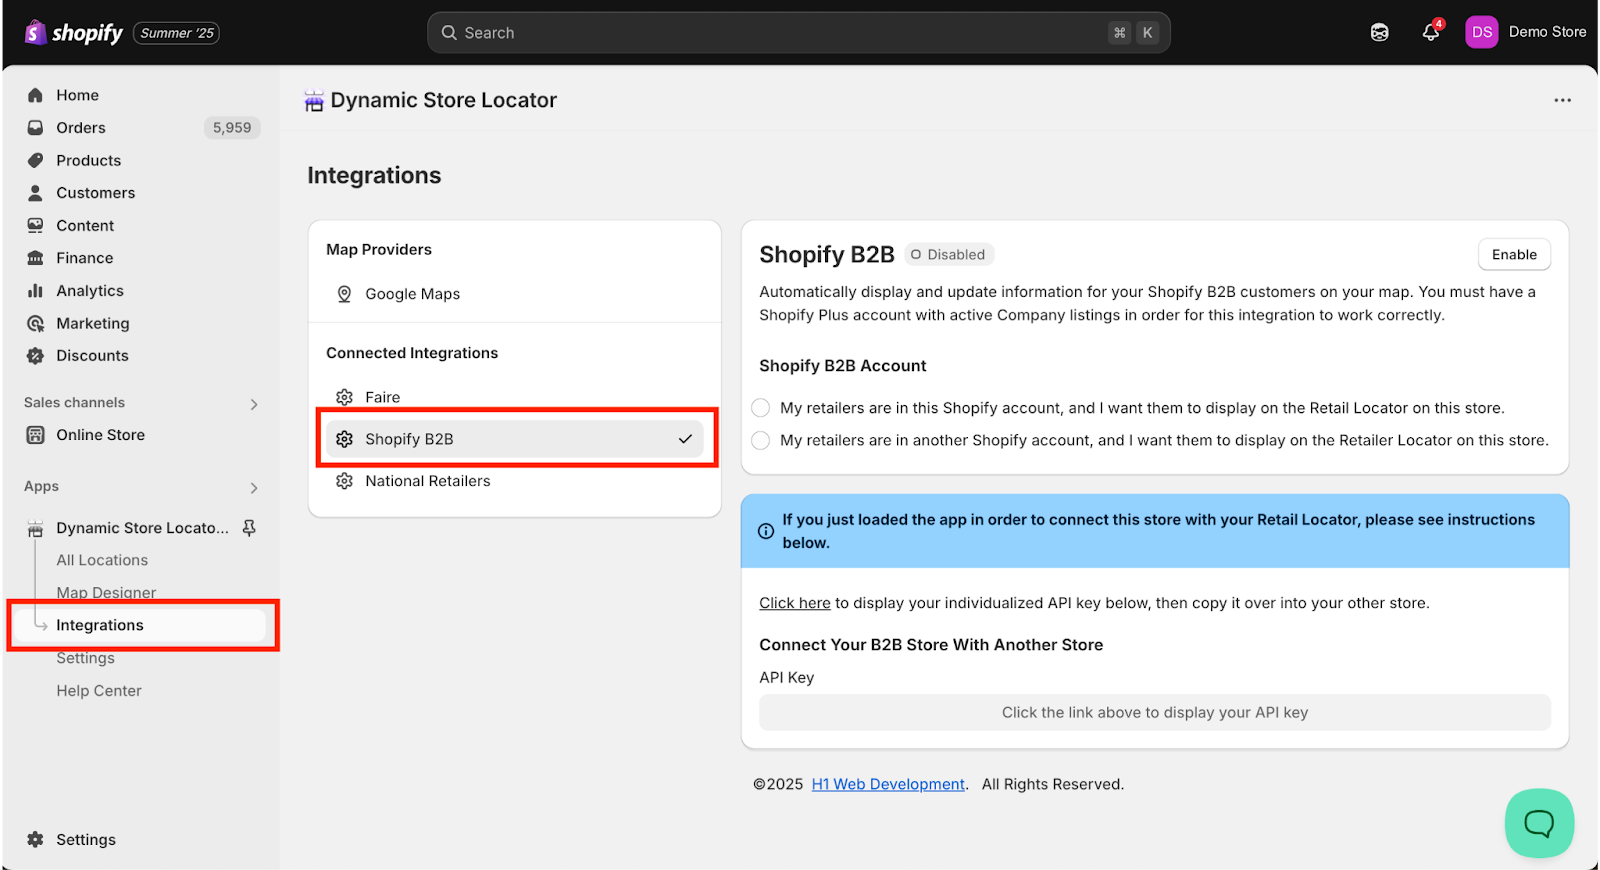The image size is (1600, 870).
Task: Select 'My retailers are in another Shopify account' option
Action: pos(761,440)
